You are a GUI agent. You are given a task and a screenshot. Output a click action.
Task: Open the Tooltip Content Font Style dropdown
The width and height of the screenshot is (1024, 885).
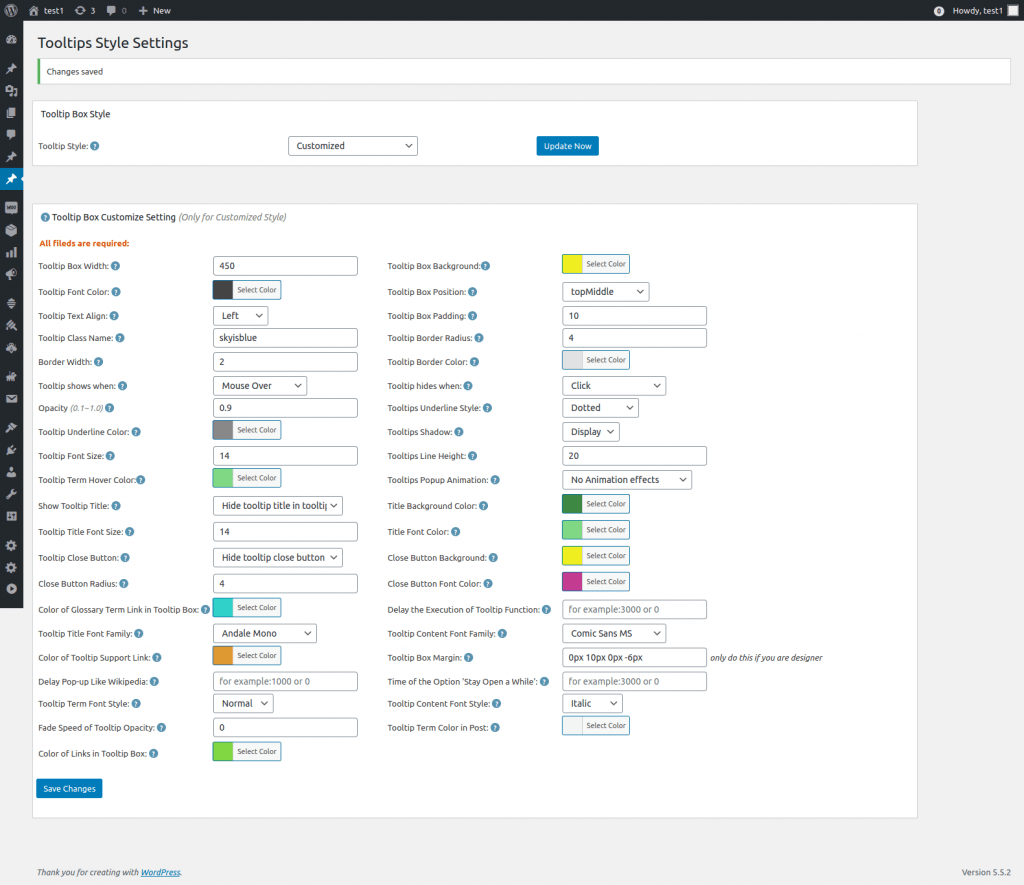click(592, 703)
